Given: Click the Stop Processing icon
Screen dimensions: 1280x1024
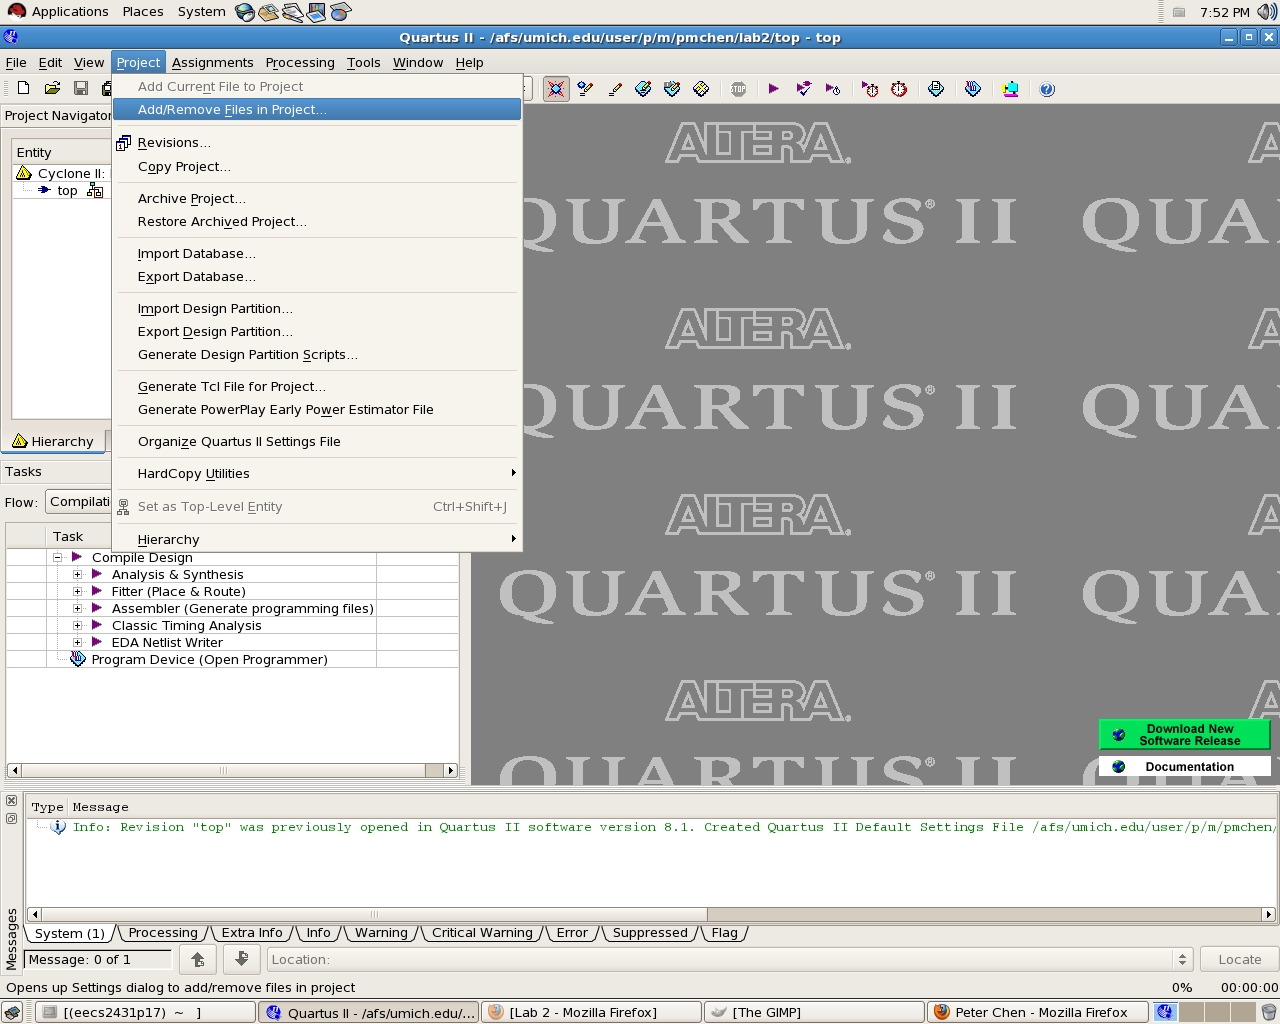Looking at the screenshot, I should tap(738, 89).
